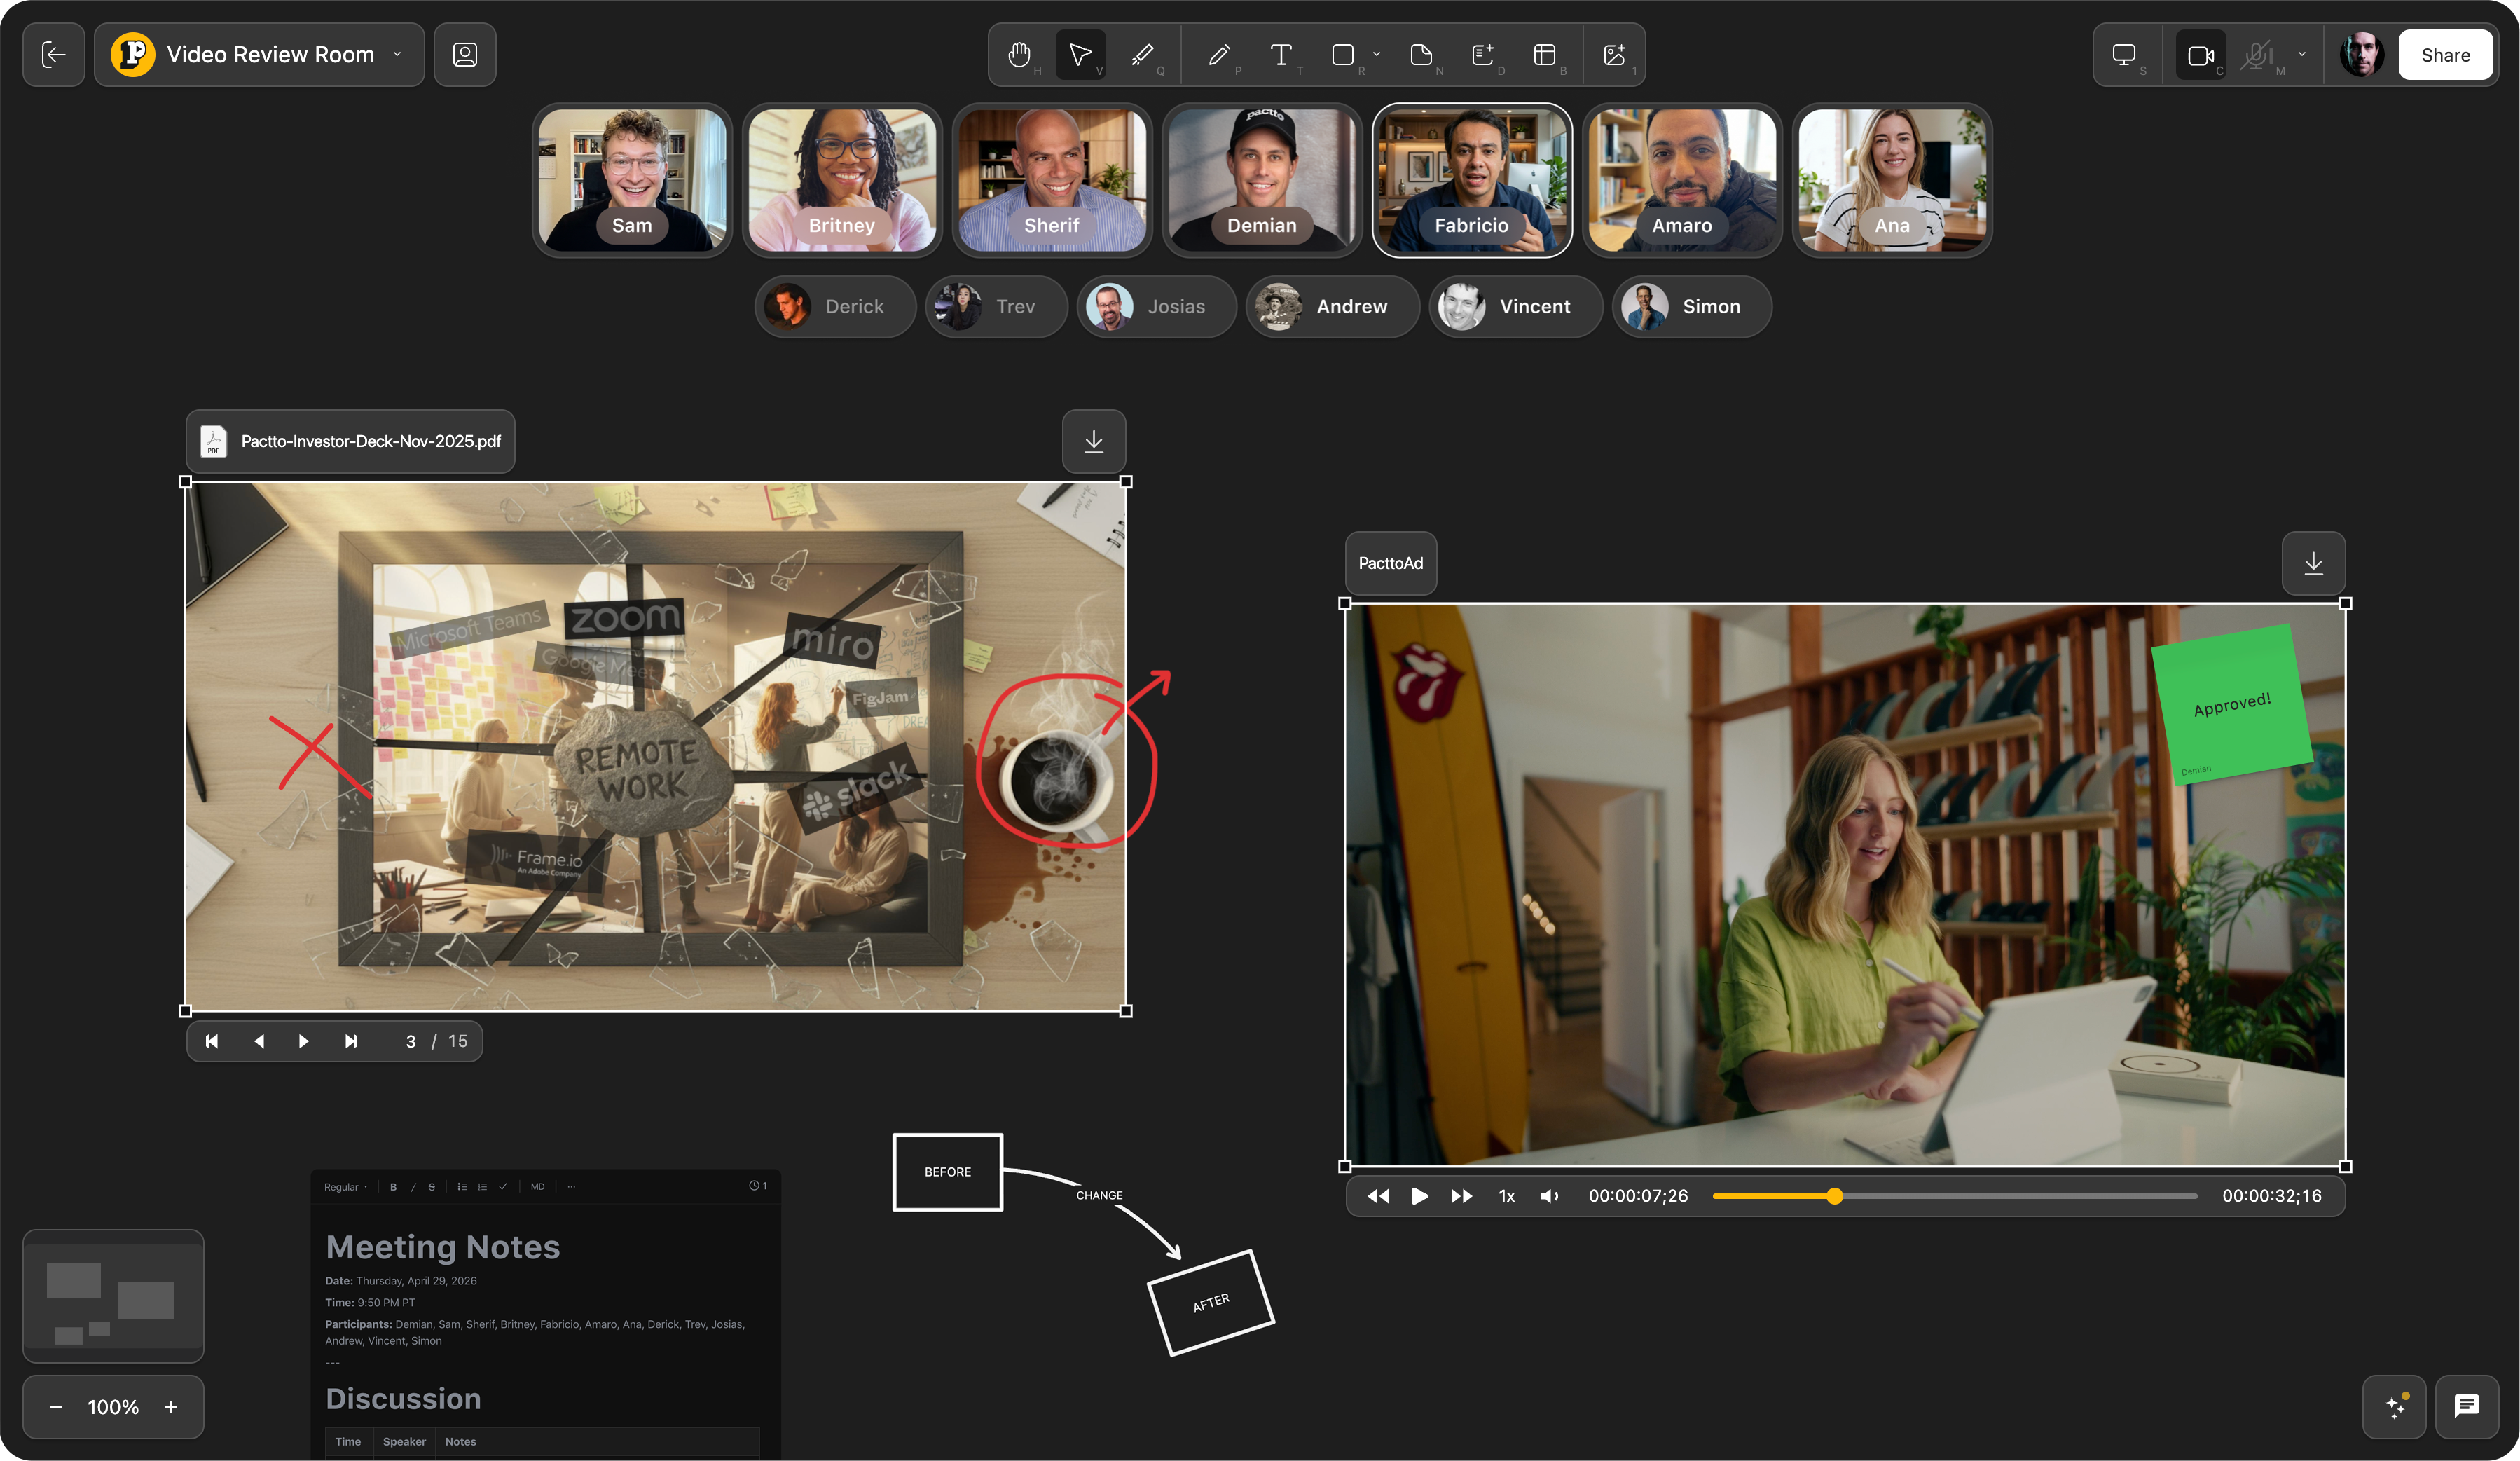2520x1461 pixels.
Task: Select the board layout tool
Action: click(1543, 55)
